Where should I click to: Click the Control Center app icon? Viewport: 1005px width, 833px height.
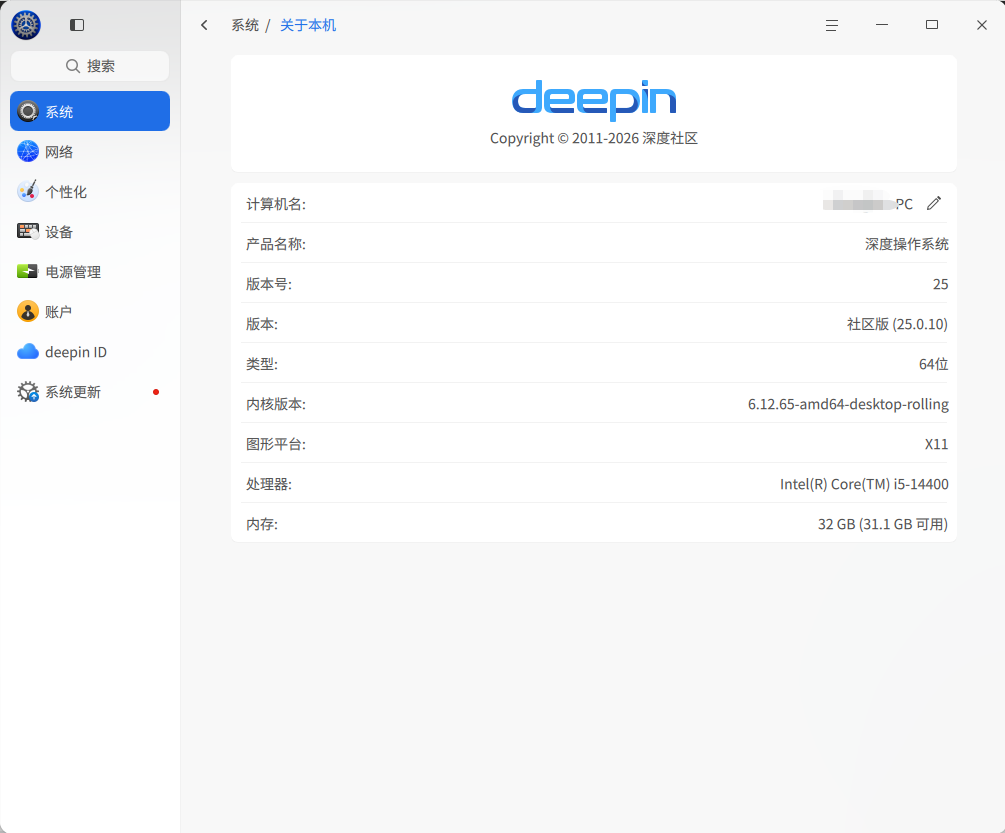point(26,25)
